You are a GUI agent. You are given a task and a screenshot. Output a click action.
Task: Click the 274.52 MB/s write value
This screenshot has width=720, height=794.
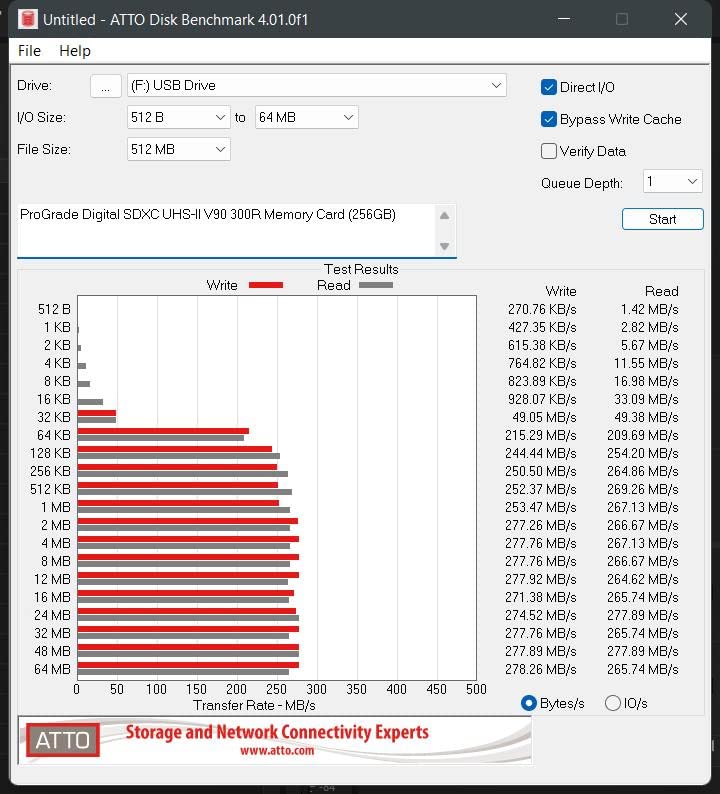(540, 615)
